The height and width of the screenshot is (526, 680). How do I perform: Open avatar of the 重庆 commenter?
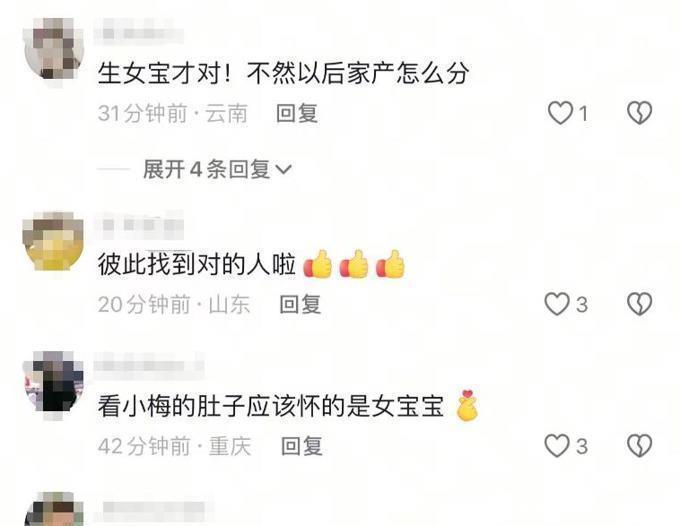tap(54, 382)
